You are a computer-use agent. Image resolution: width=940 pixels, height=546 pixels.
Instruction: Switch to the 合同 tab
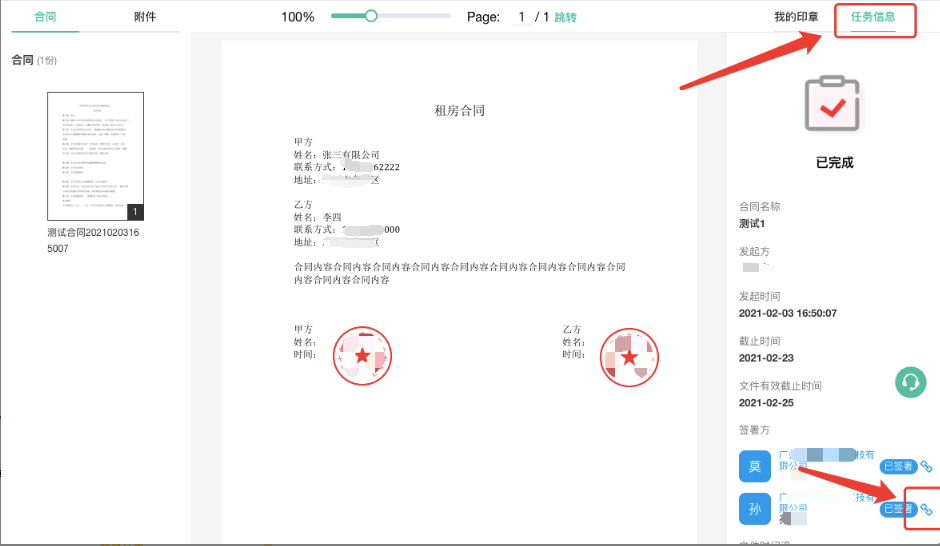pos(45,17)
